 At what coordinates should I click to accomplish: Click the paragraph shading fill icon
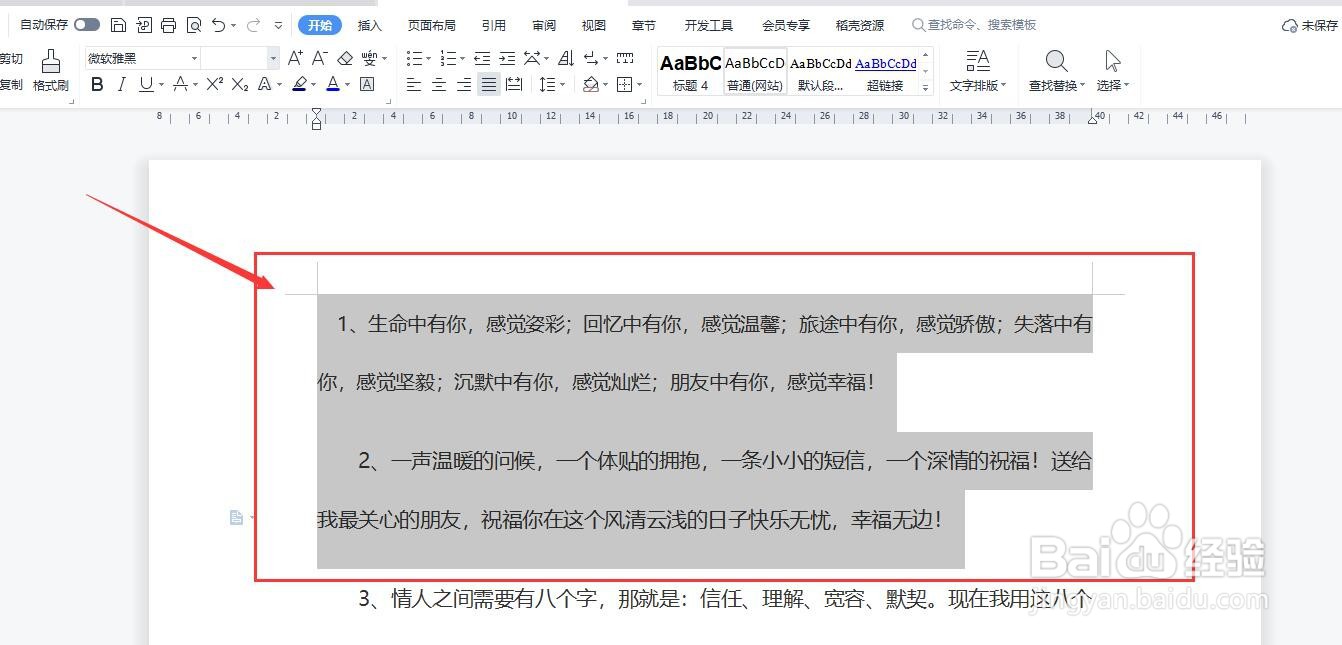tap(591, 85)
